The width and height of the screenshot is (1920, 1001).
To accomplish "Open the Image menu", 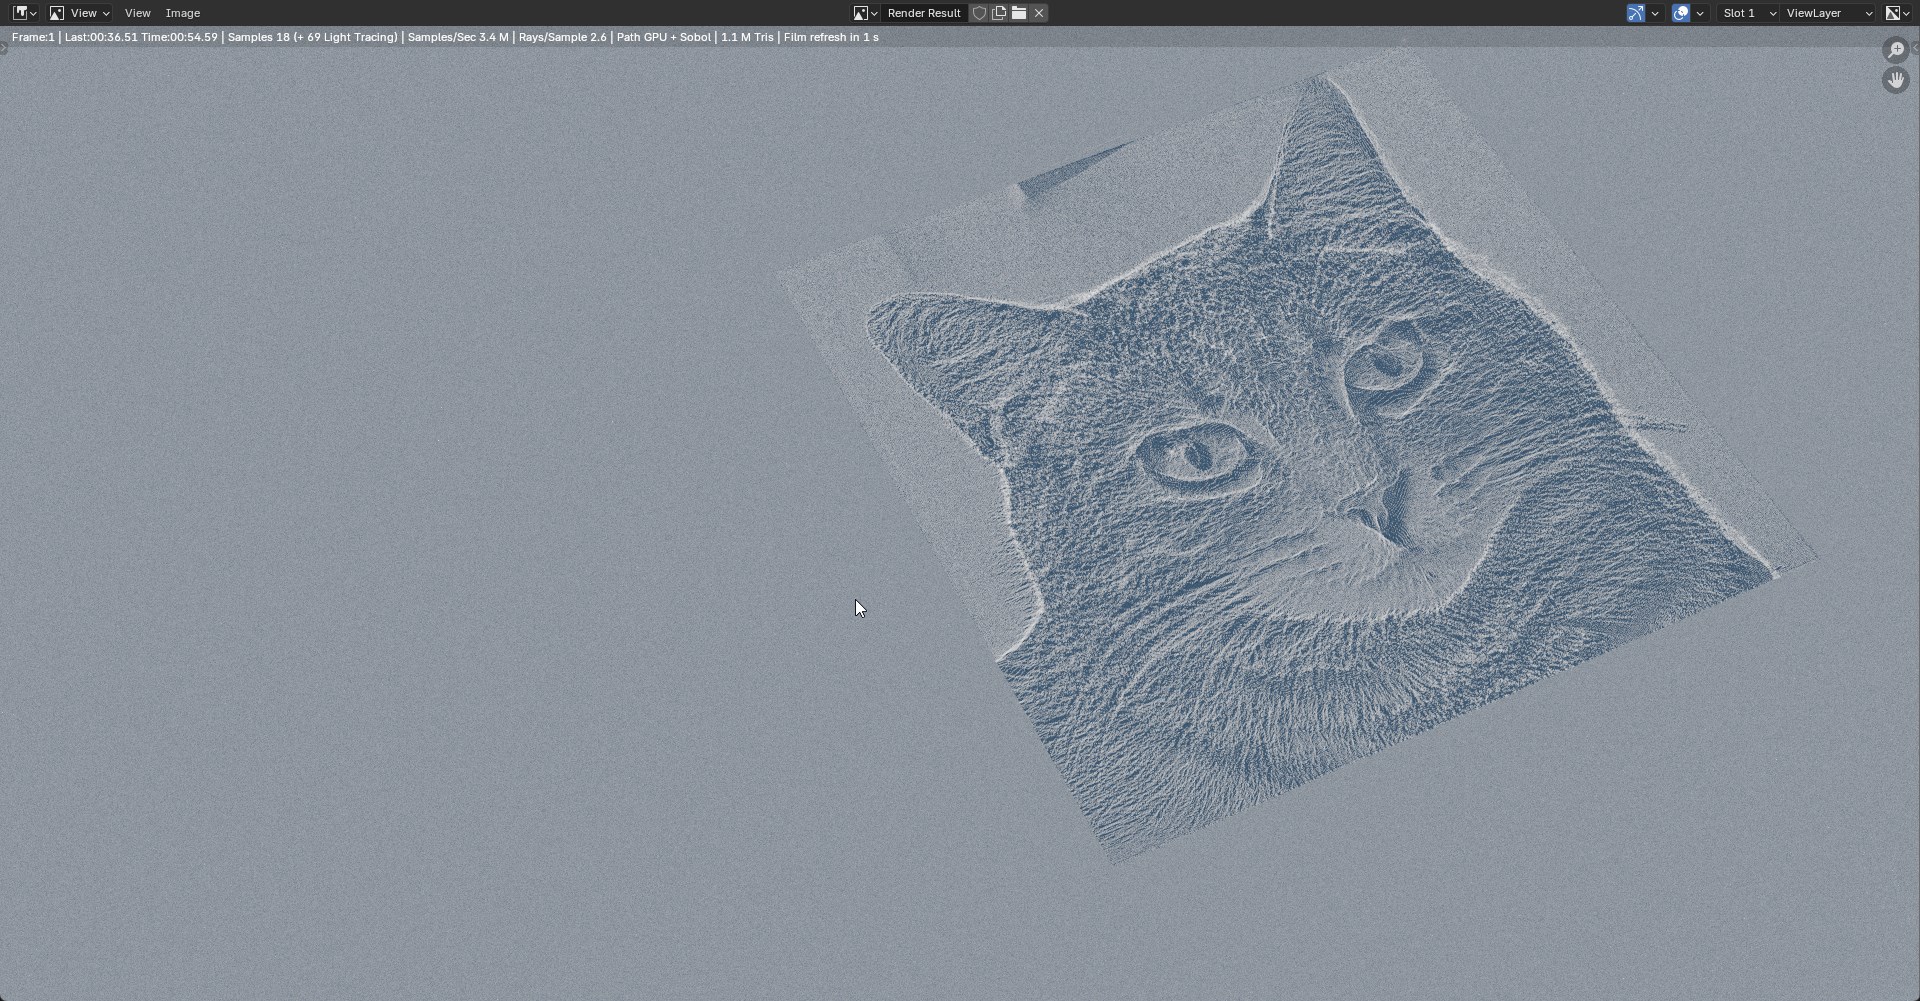I will (182, 13).
